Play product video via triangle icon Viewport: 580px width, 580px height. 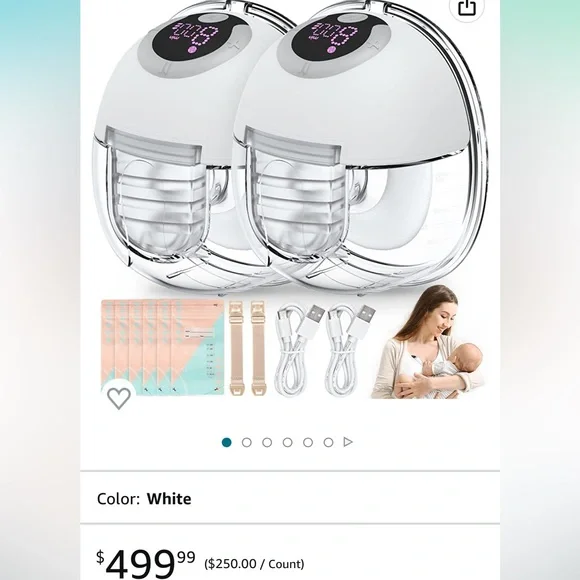(348, 442)
